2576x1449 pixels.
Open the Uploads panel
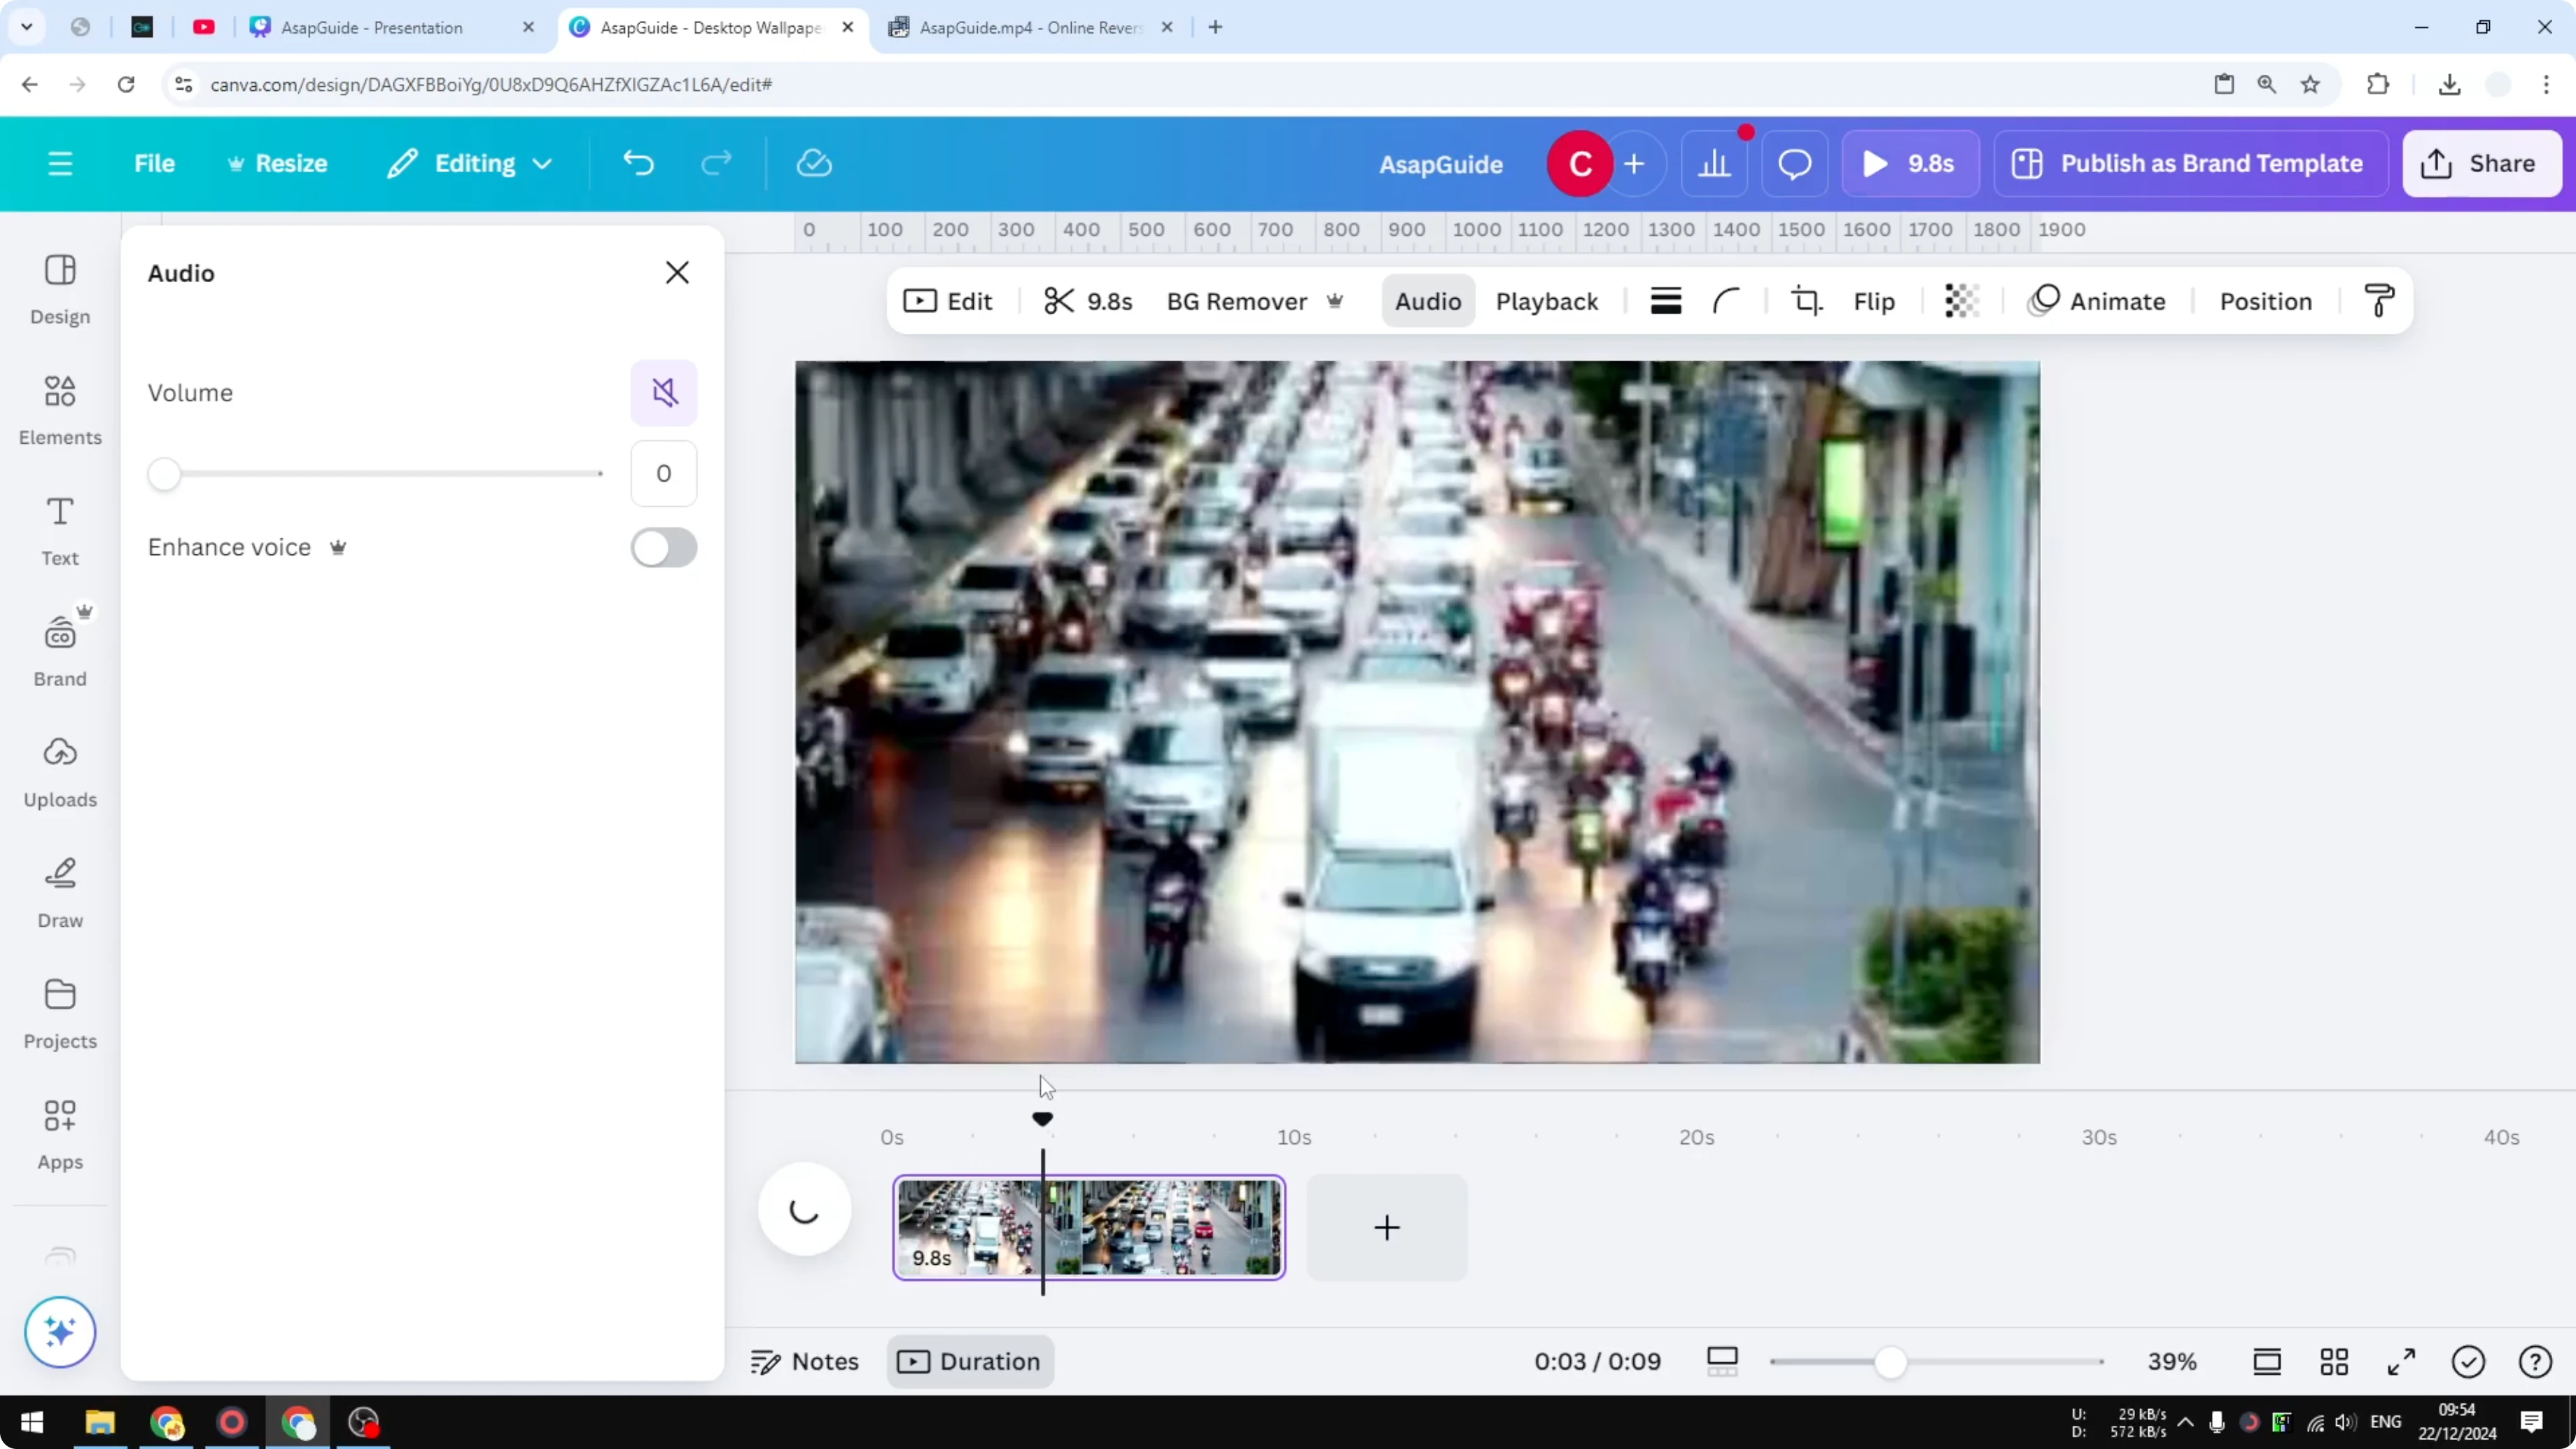point(59,770)
